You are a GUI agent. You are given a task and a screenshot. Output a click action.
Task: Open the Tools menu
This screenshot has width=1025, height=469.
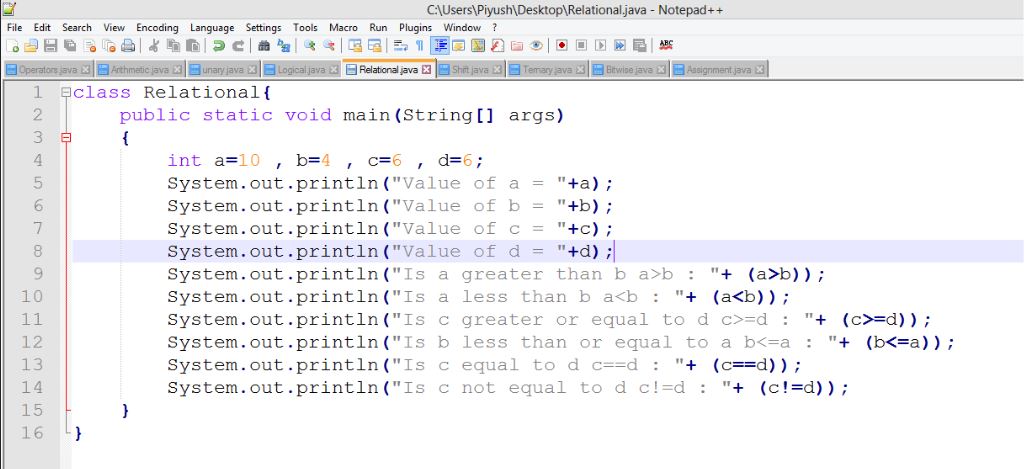tap(305, 27)
